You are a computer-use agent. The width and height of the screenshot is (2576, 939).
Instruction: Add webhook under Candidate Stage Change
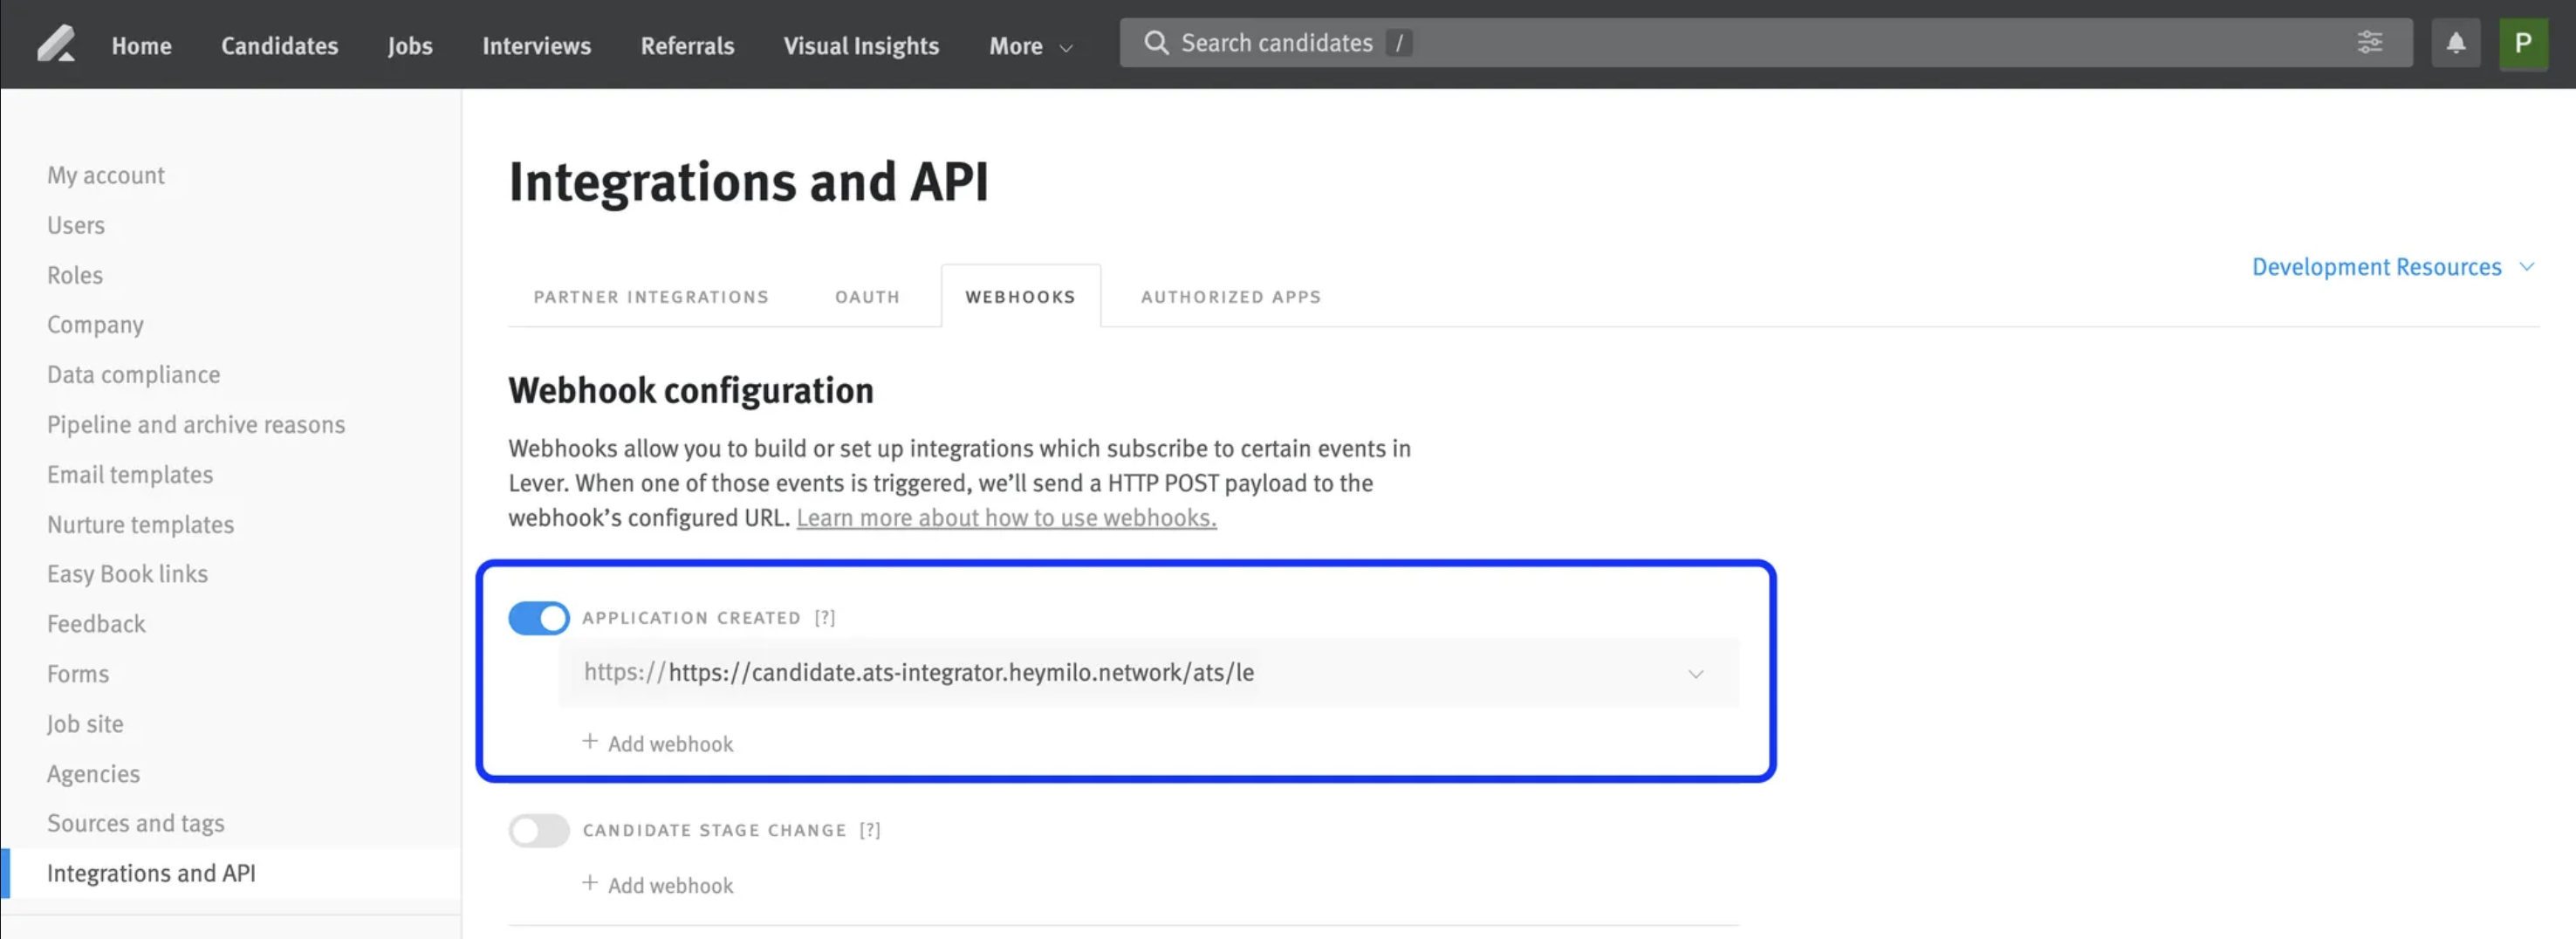click(x=658, y=885)
